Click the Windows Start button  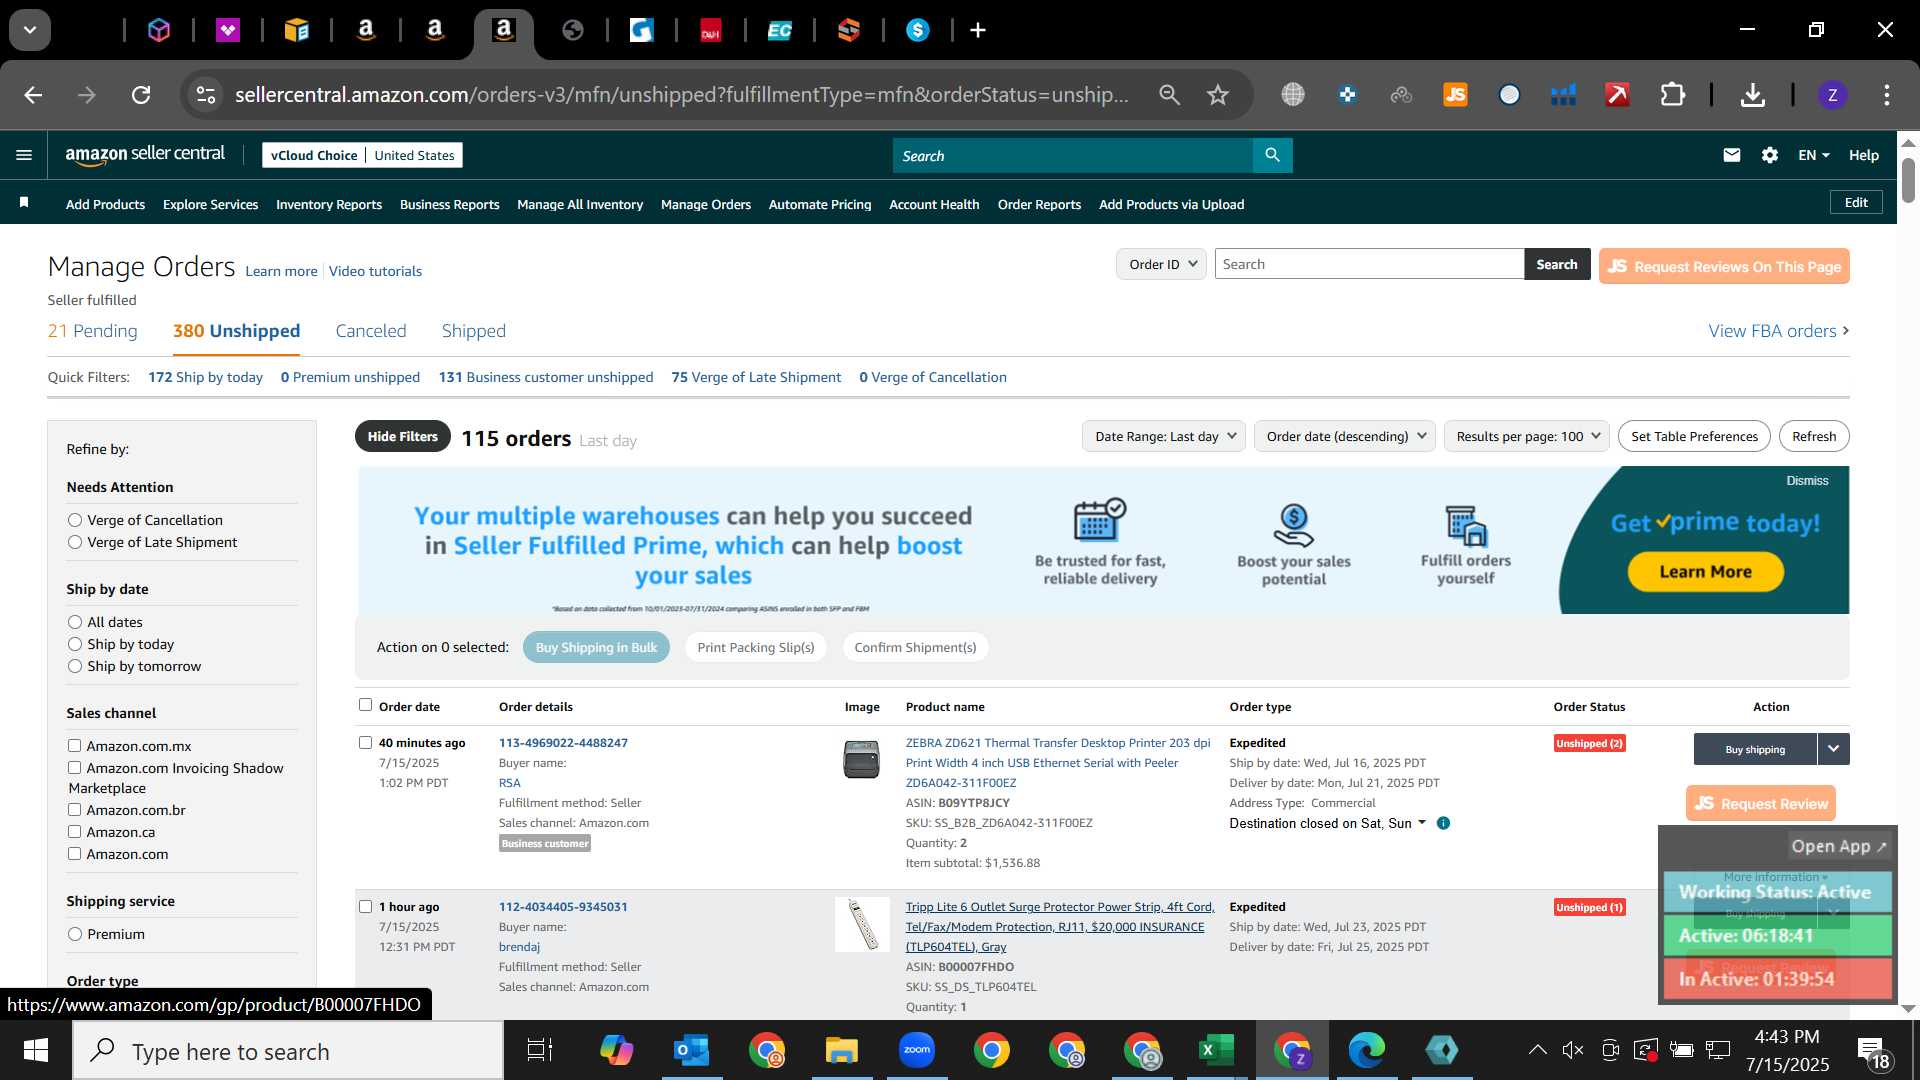pos(36,1050)
